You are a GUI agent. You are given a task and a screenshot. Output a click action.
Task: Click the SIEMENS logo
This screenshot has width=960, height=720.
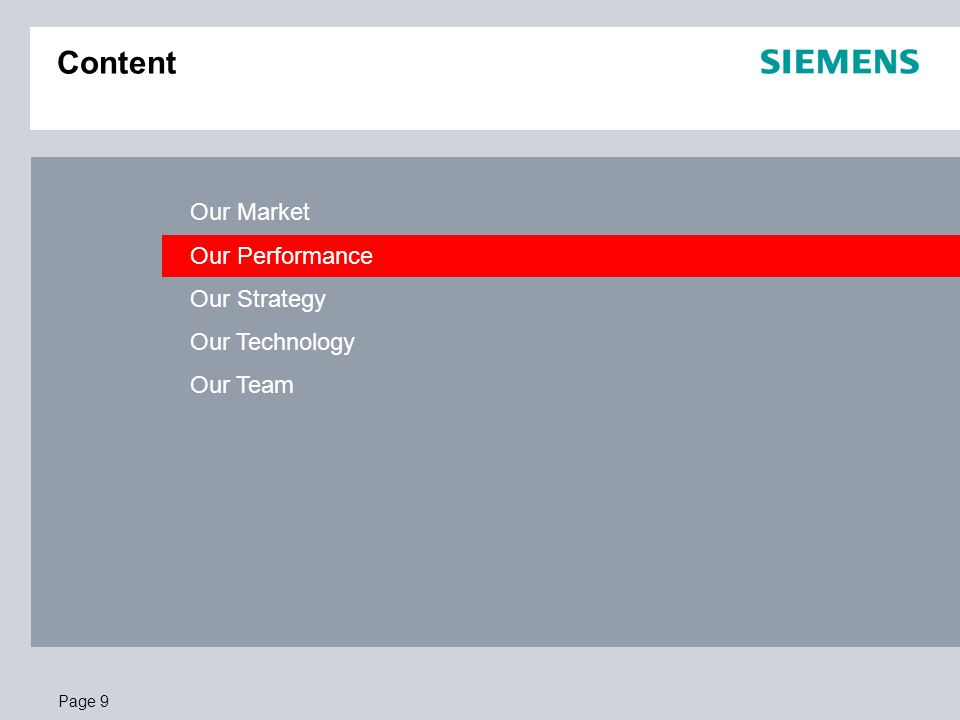[839, 62]
